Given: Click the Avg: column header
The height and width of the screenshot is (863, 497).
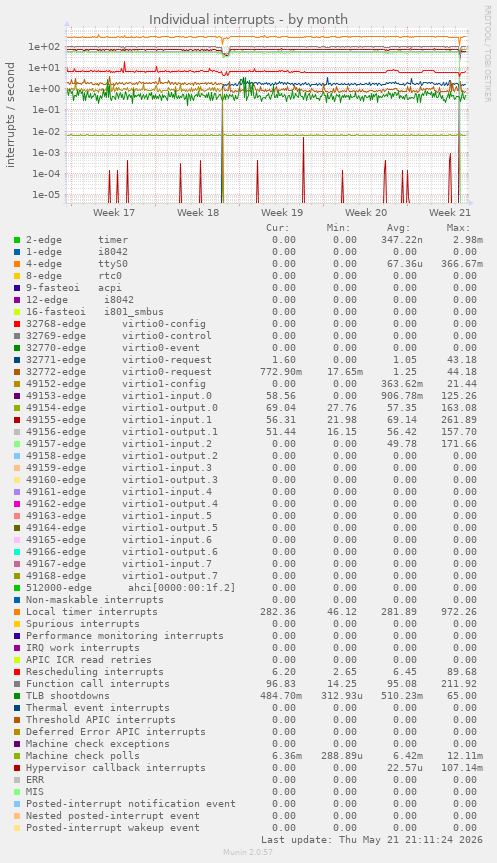Looking at the screenshot, I should tap(398, 228).
